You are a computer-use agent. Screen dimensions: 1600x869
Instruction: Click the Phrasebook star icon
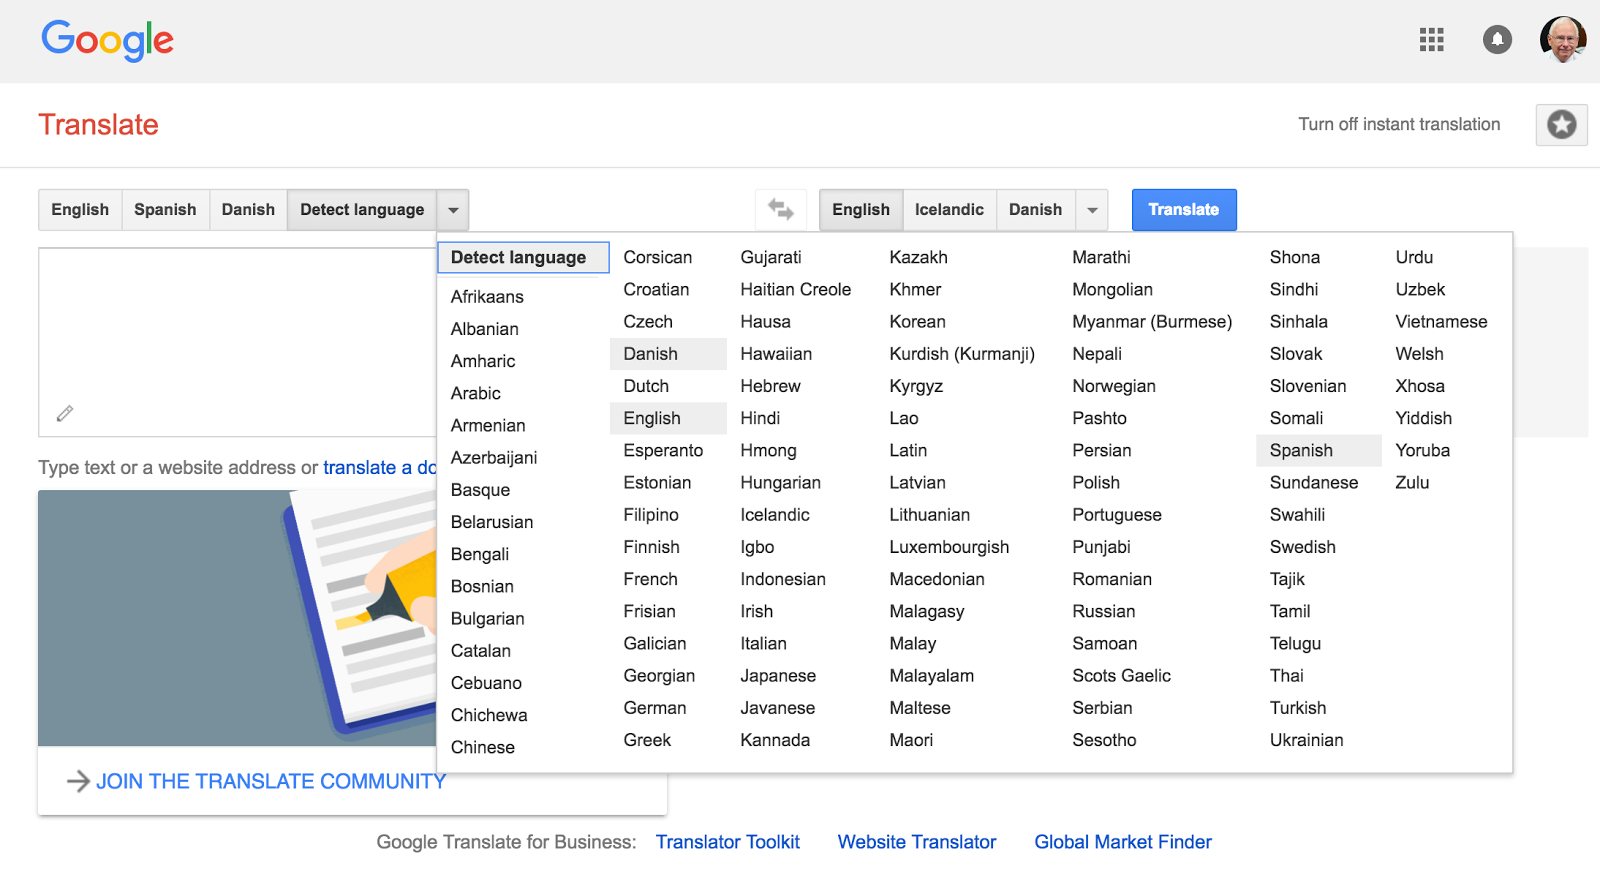1562,124
